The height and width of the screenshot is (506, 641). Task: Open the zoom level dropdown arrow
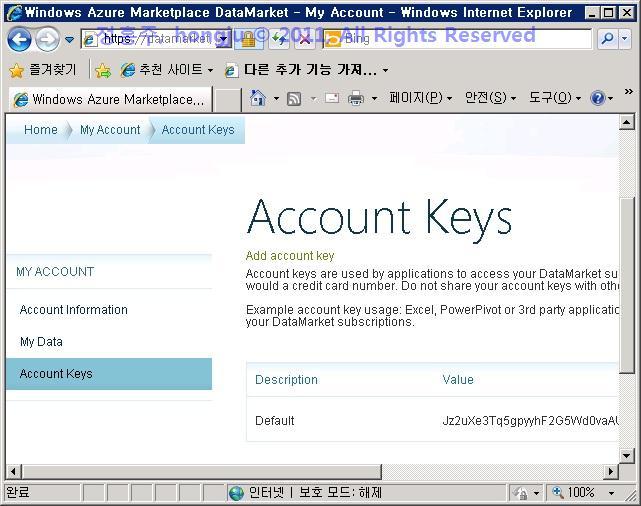tap(611, 493)
